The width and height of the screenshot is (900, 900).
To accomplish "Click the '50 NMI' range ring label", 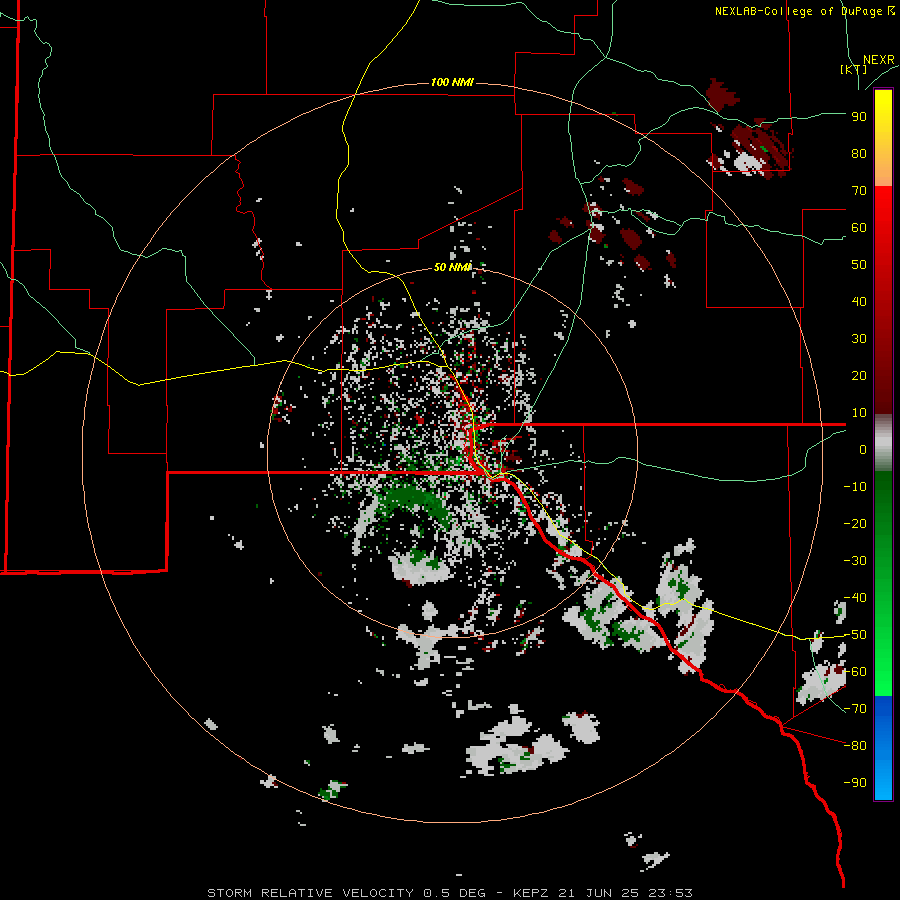I will point(452,267).
